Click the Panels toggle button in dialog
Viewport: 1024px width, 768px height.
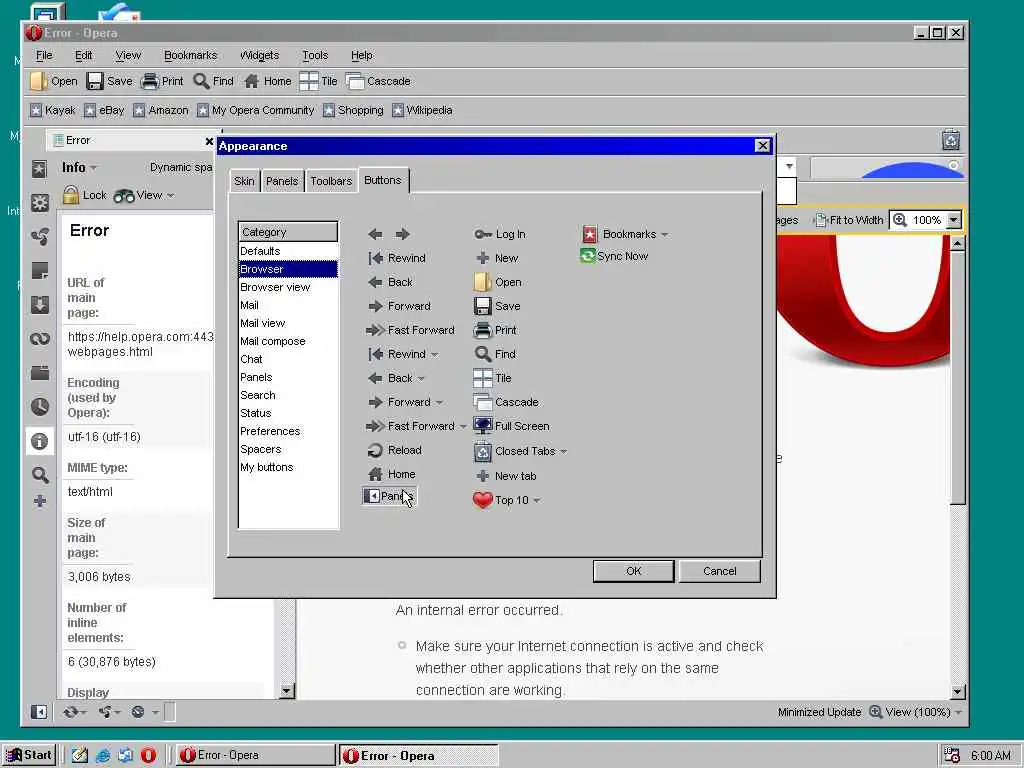389,496
